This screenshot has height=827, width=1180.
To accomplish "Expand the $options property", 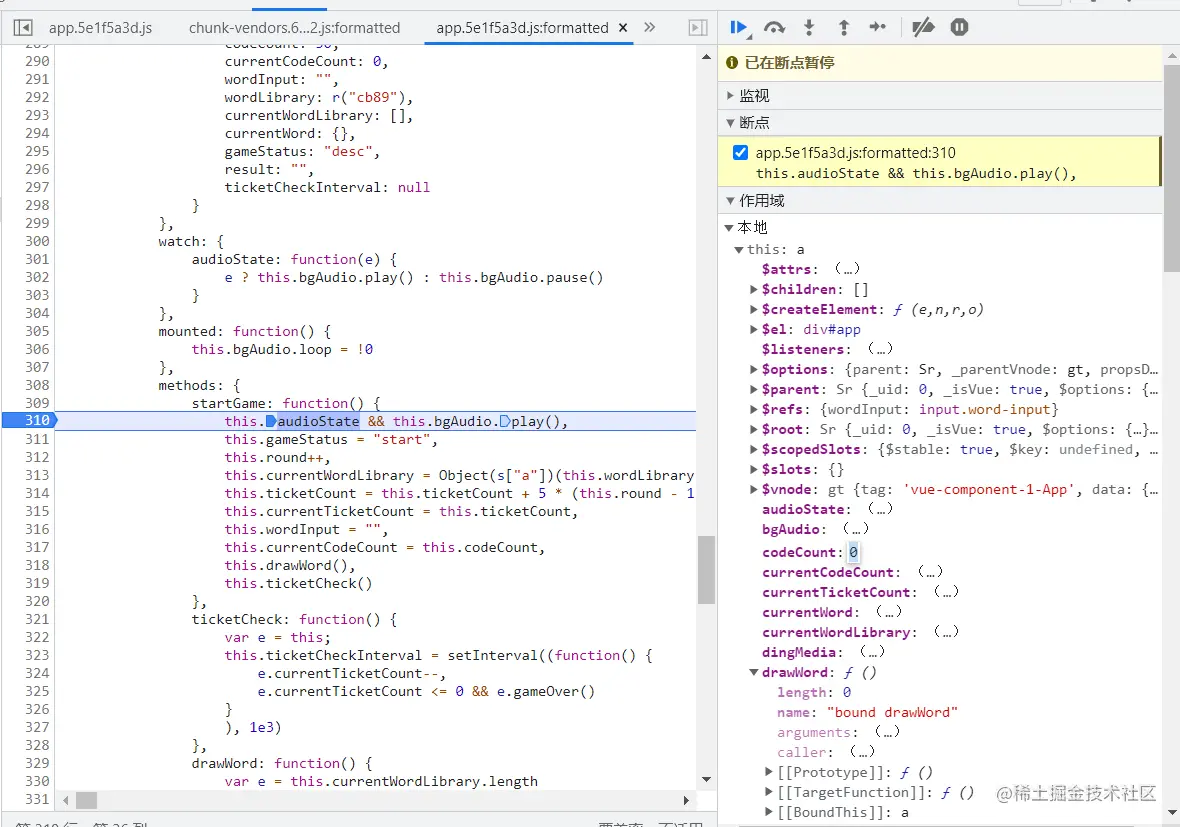I will 754,369.
